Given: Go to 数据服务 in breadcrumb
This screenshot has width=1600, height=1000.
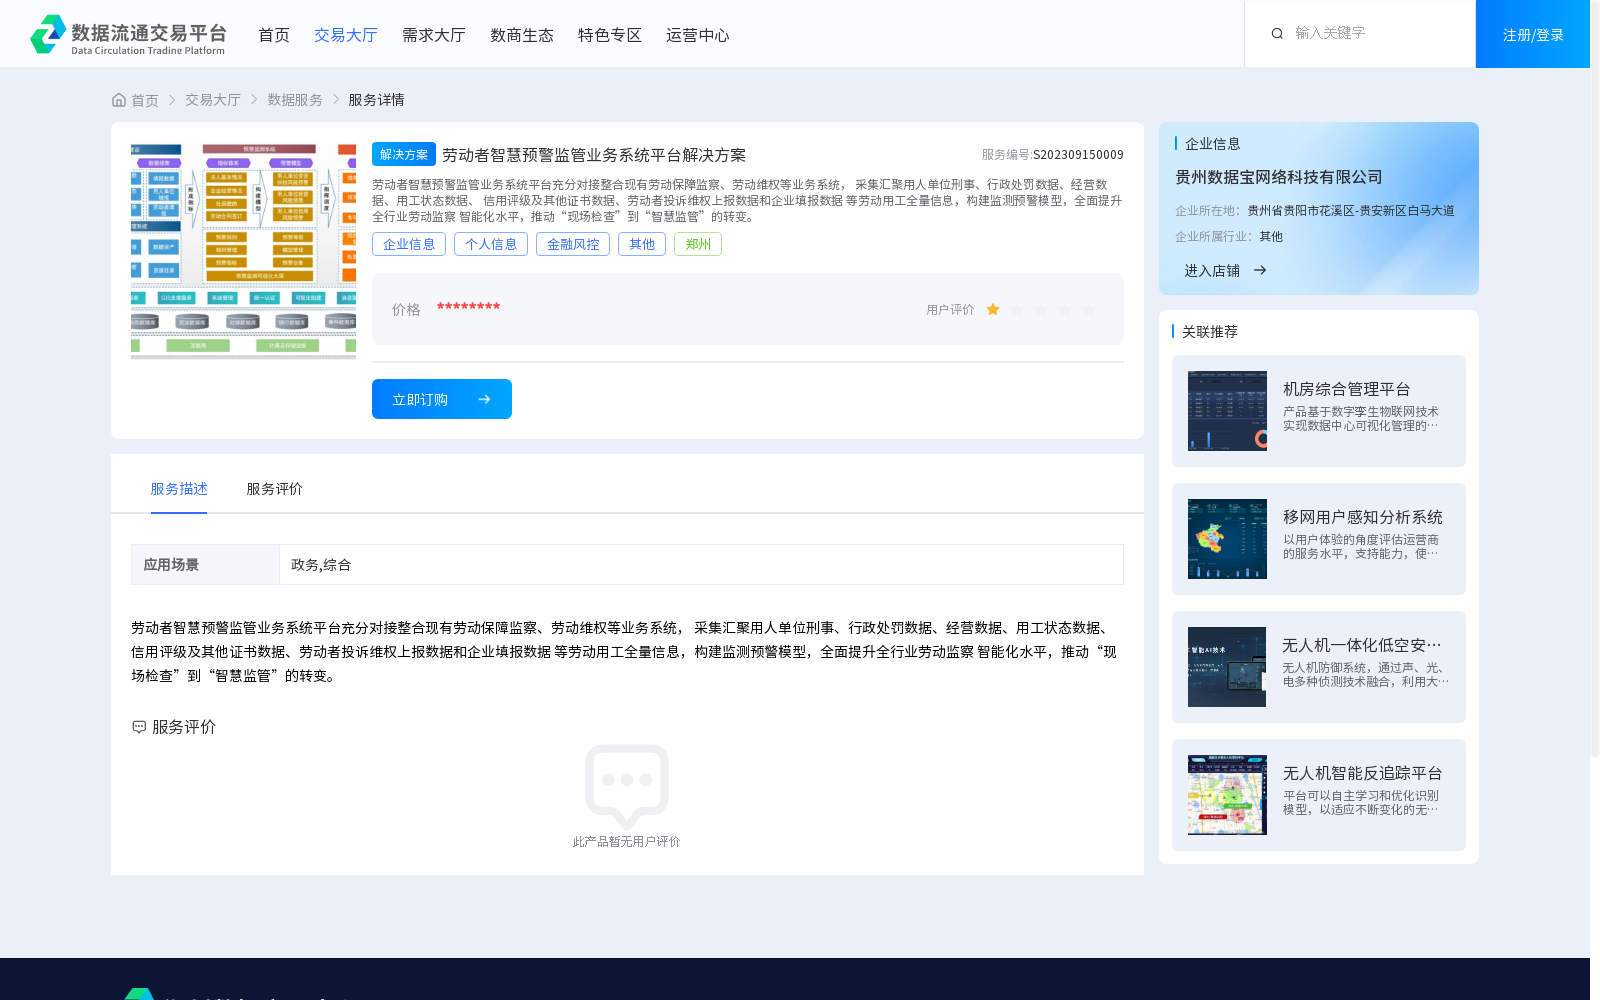Looking at the screenshot, I should (x=295, y=100).
